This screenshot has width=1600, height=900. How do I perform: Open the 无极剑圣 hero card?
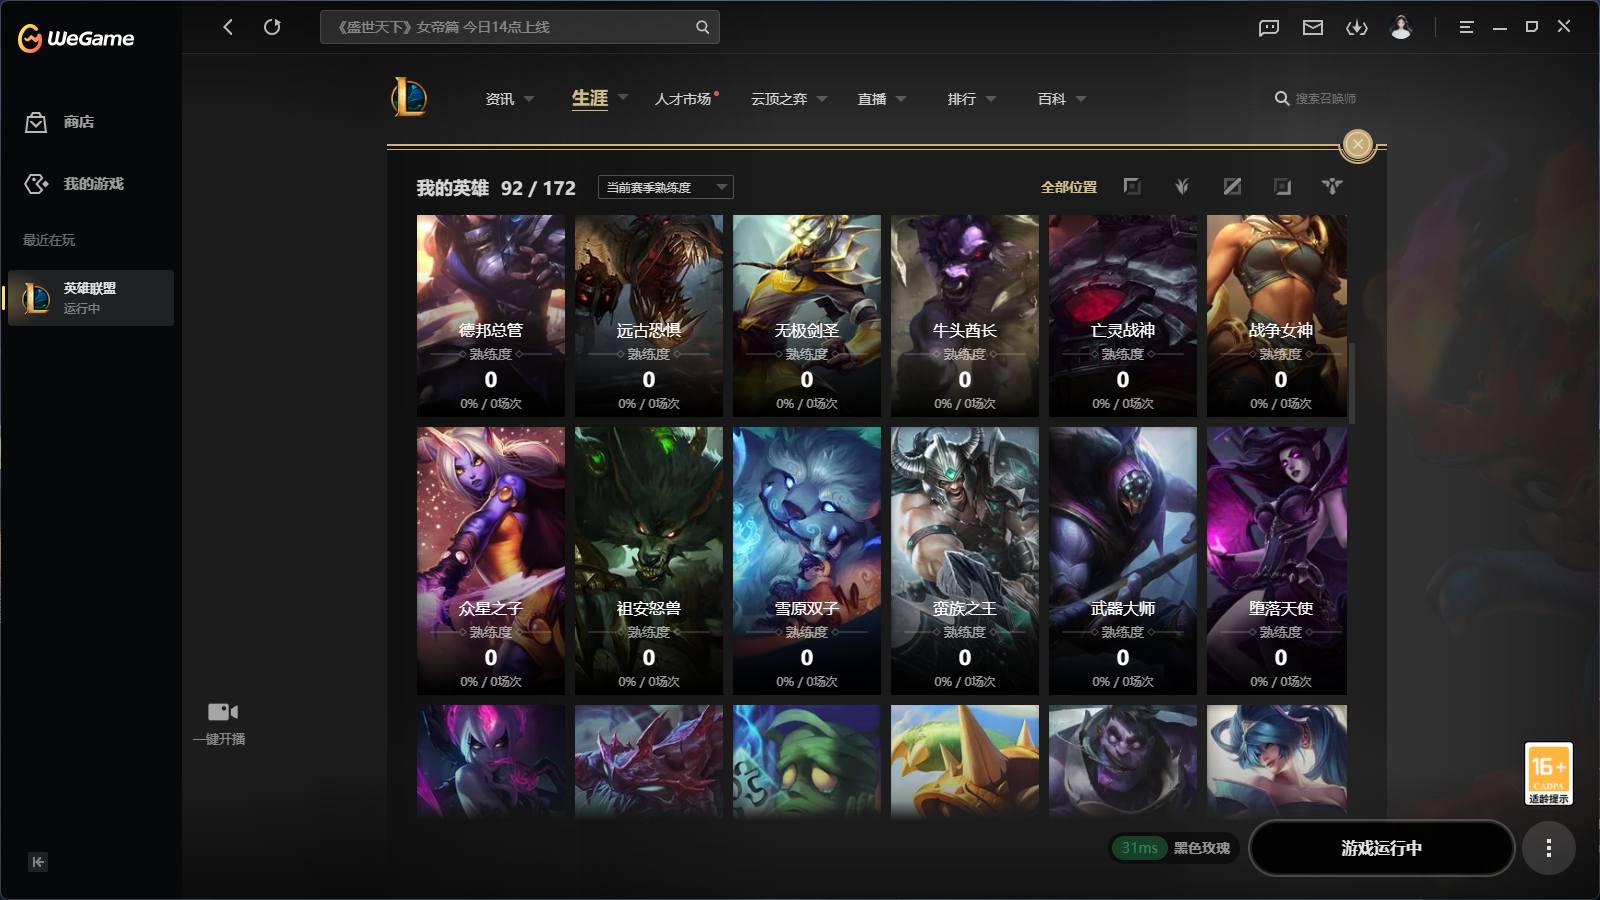coord(807,316)
